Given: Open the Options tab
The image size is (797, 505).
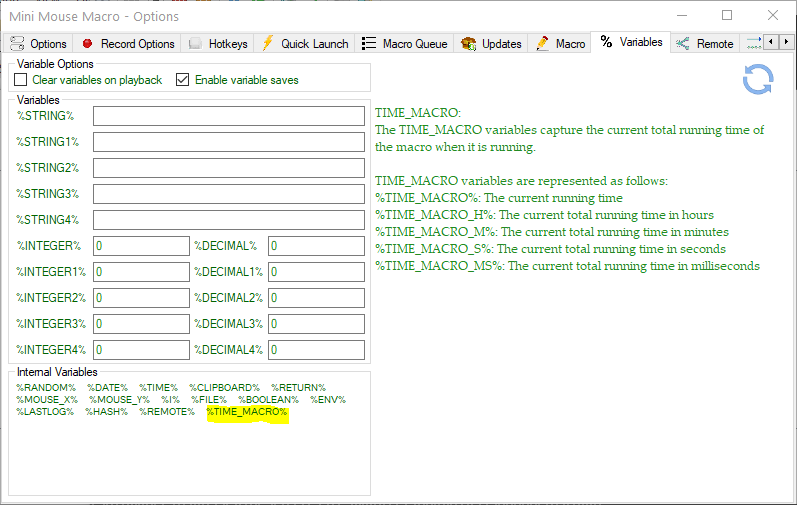Looking at the screenshot, I should coord(38,44).
